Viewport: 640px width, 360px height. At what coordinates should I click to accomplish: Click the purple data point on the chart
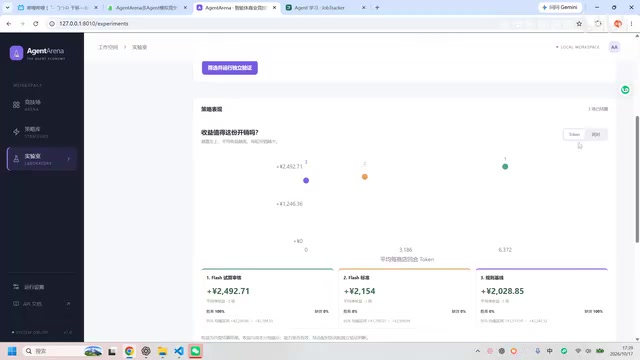(x=306, y=180)
